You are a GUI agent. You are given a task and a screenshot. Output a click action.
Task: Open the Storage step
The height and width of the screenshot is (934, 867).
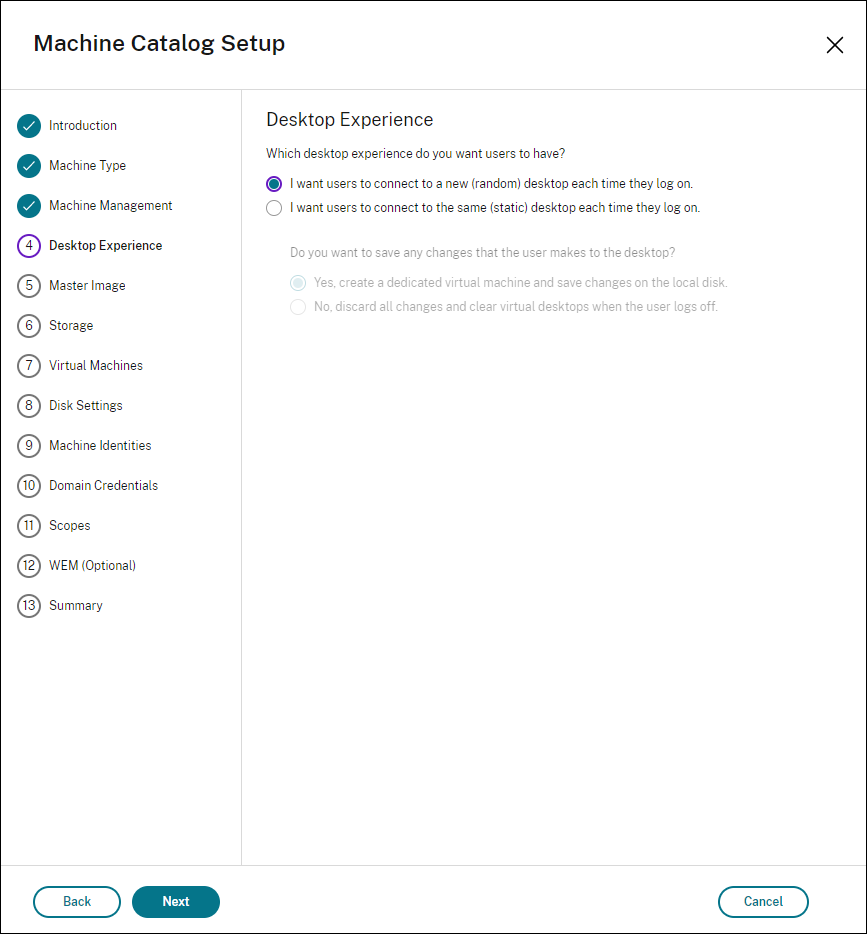click(x=71, y=325)
